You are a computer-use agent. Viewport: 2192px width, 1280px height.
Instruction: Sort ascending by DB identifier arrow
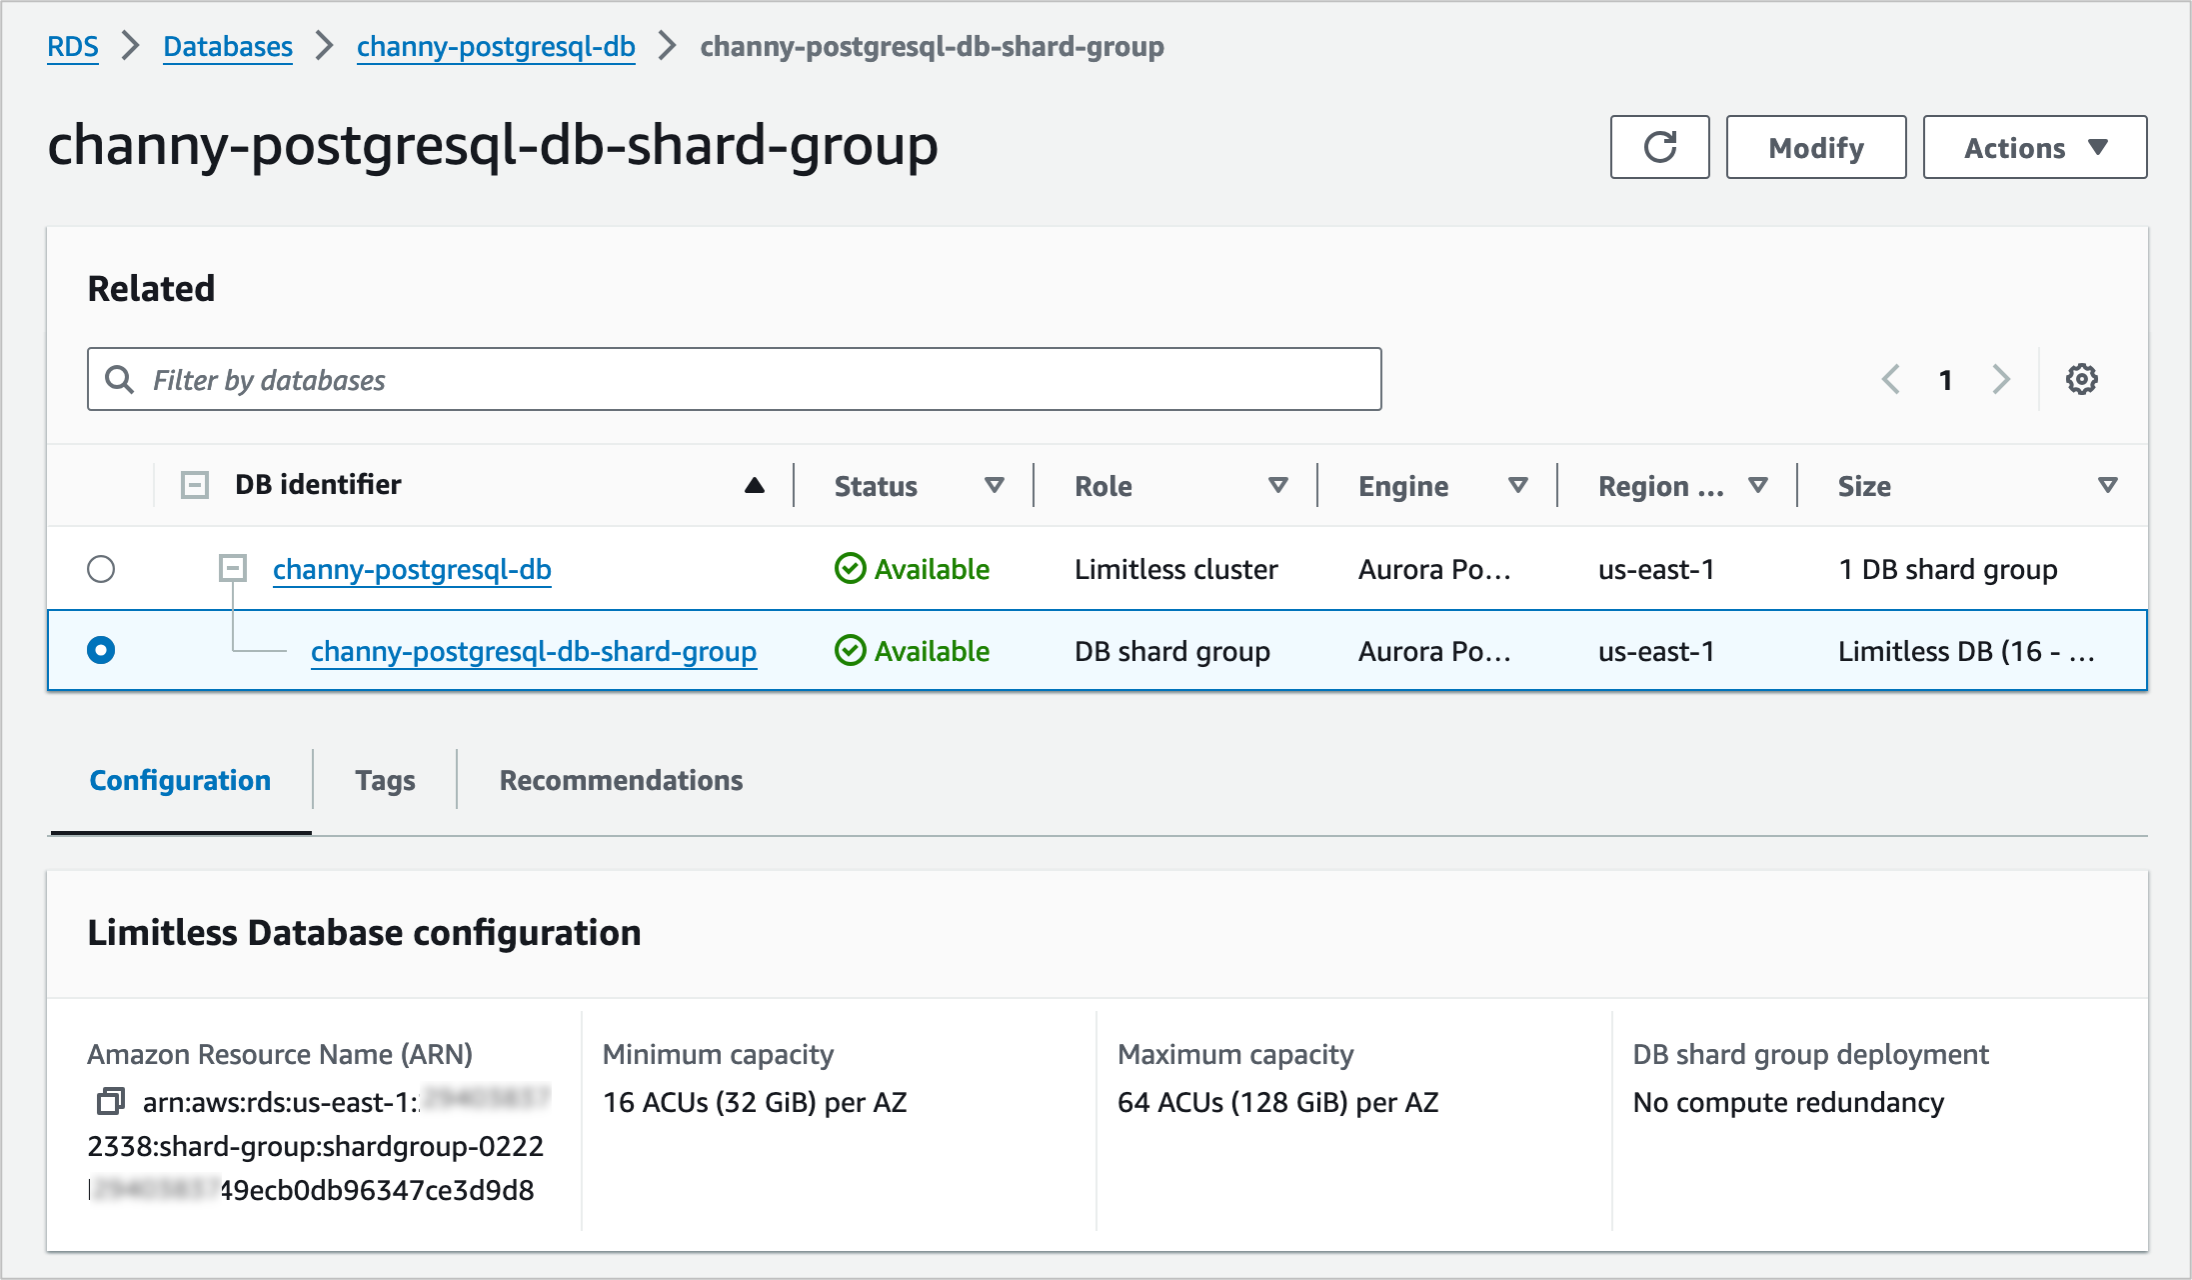pyautogui.click(x=754, y=485)
